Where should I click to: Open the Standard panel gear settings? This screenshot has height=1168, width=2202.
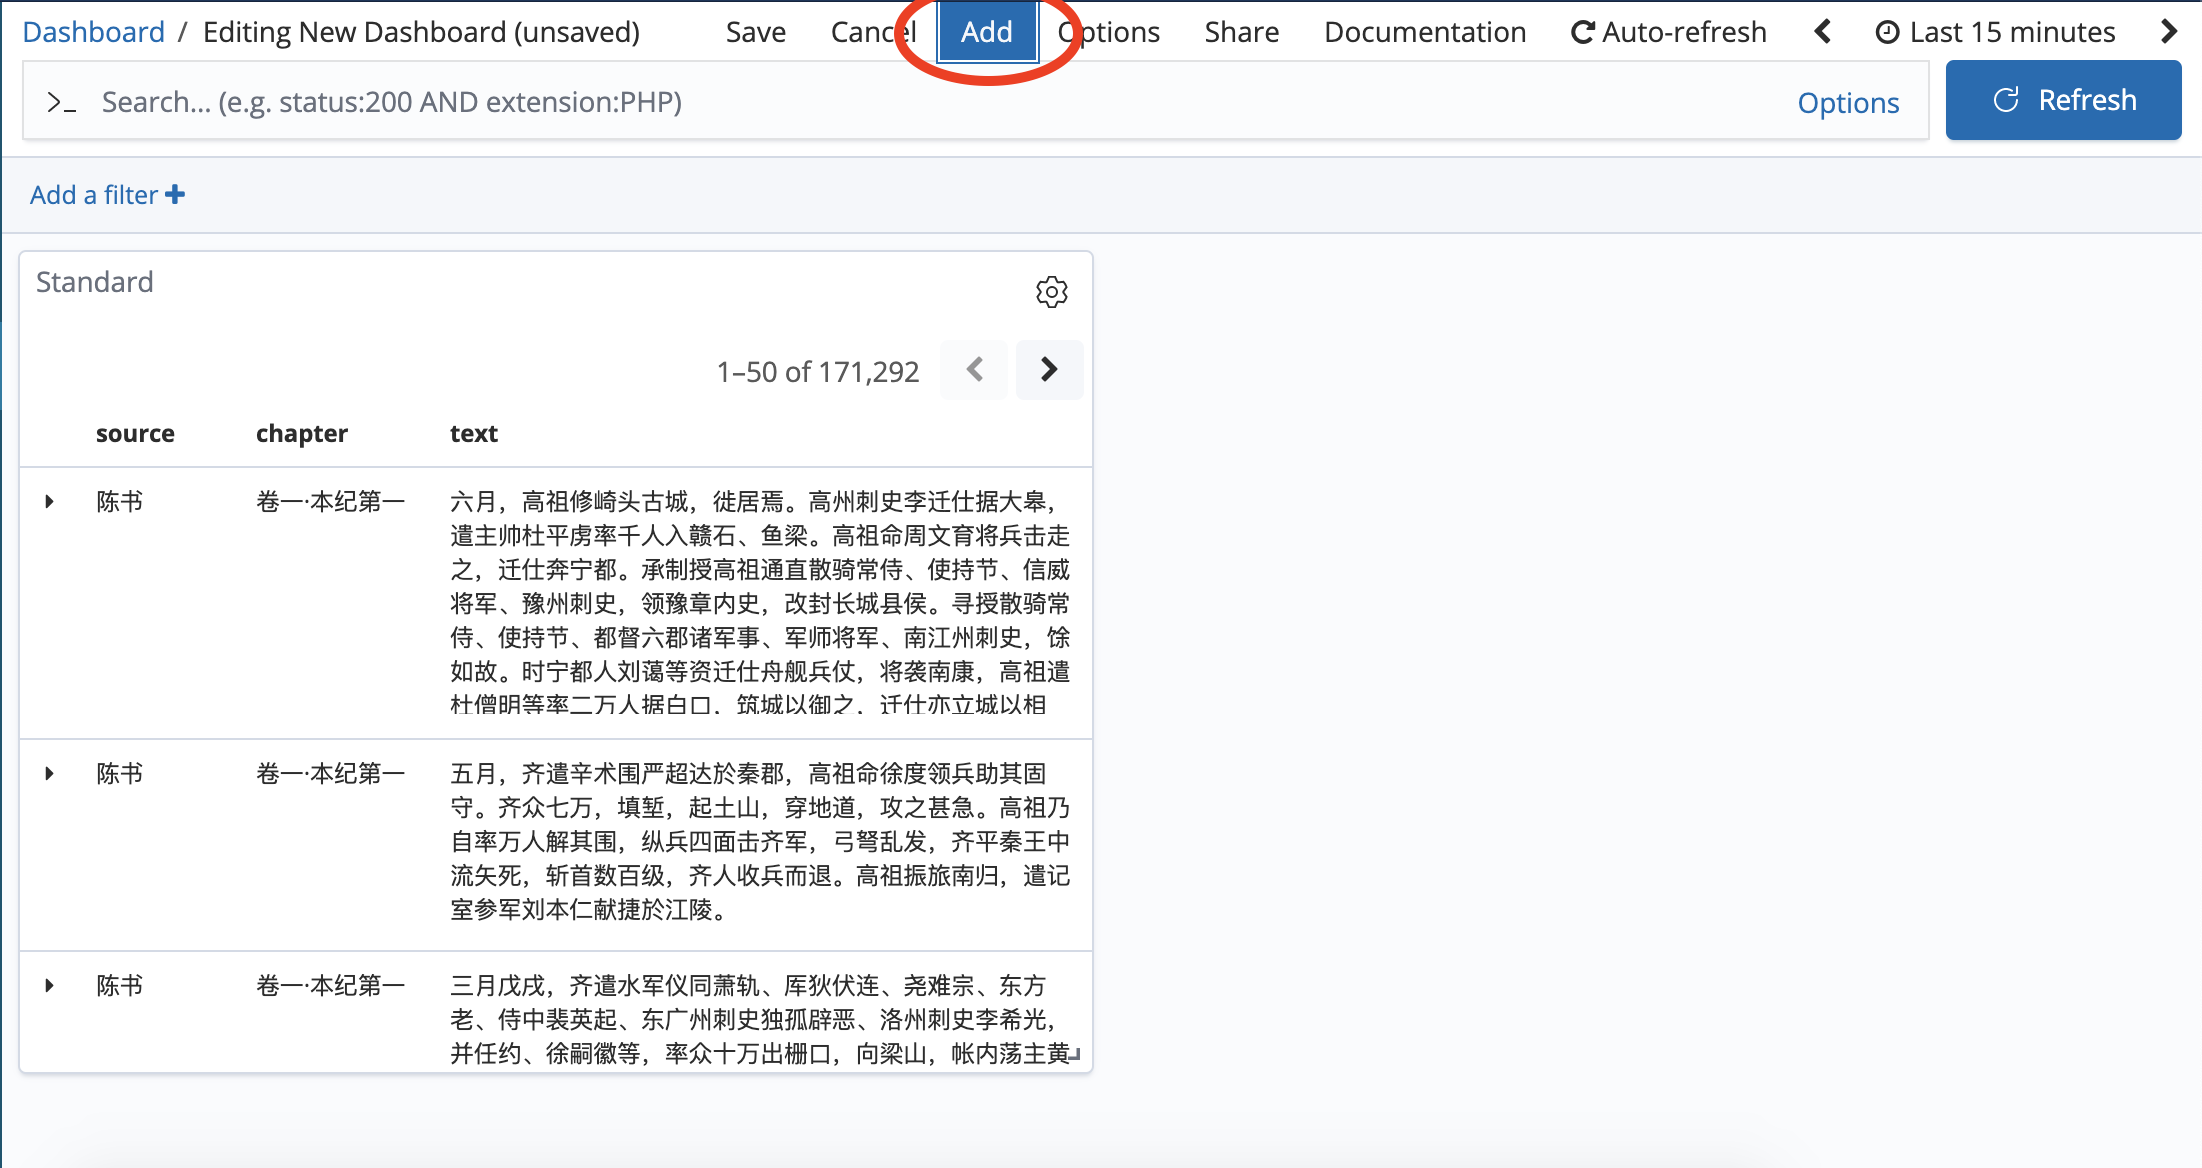tap(1051, 292)
